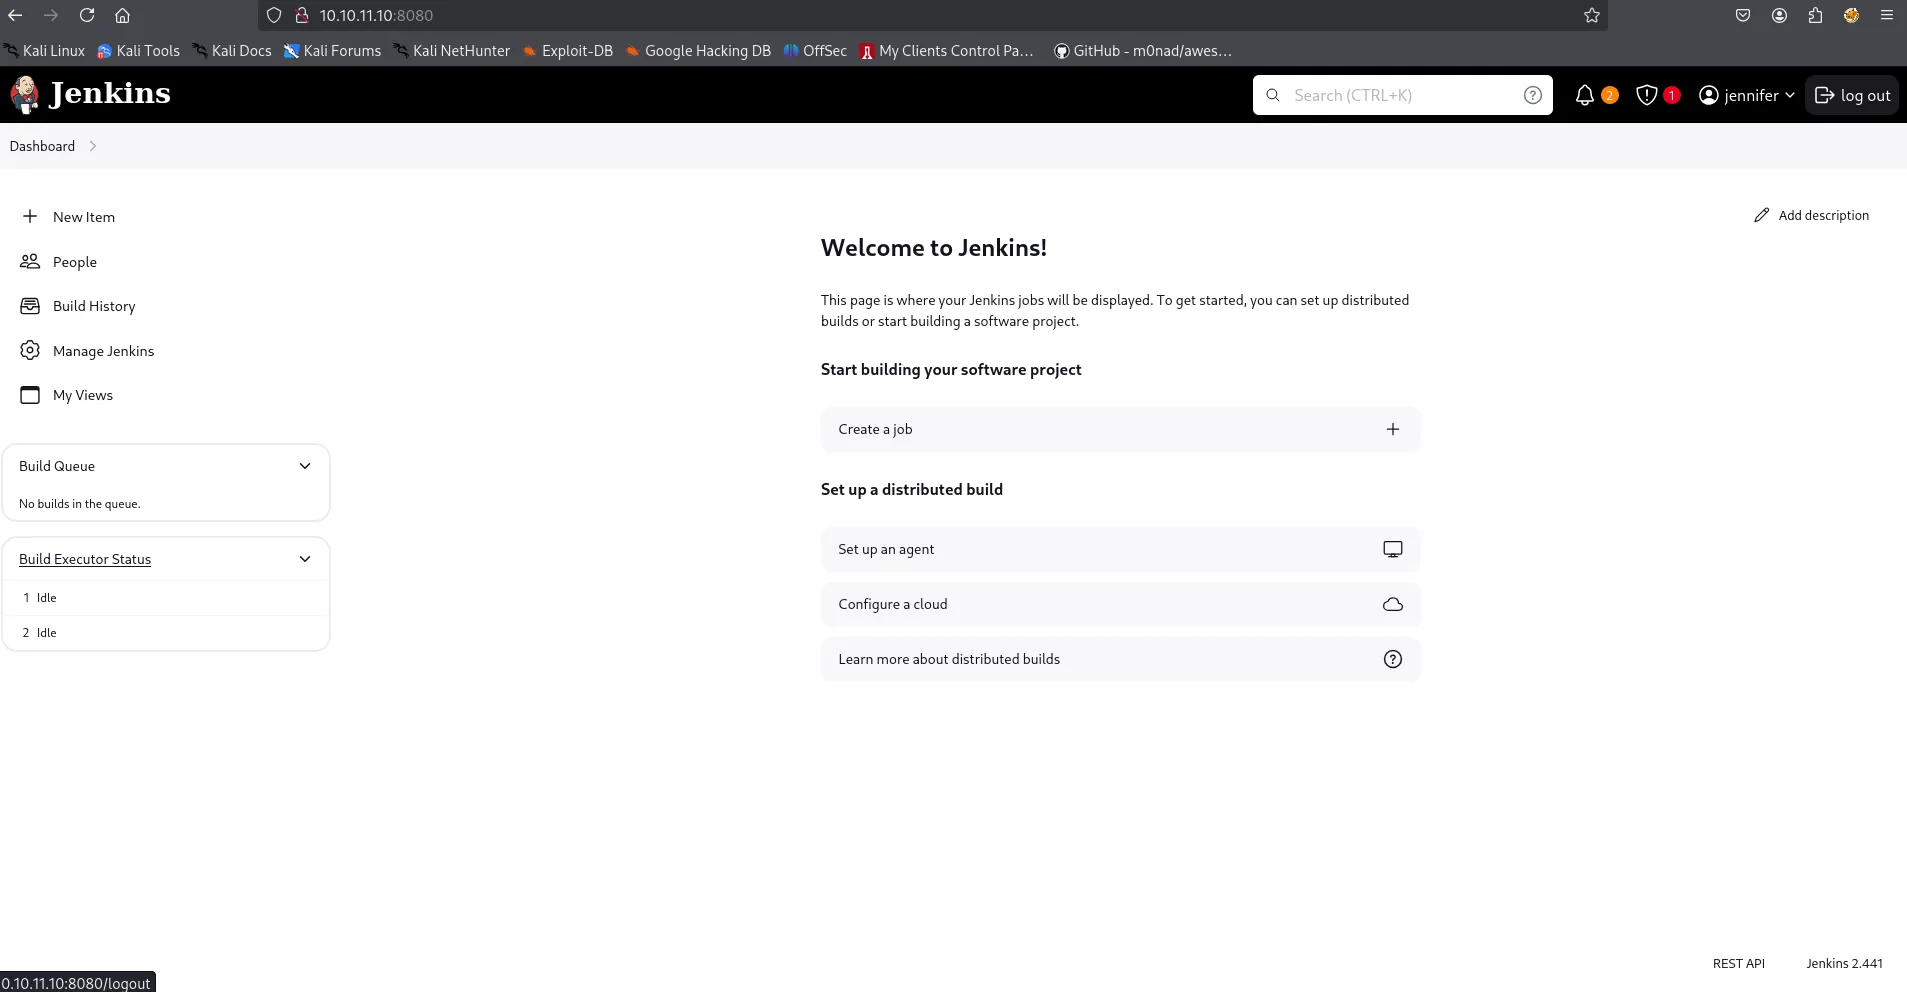Viewport: 1907px width, 992px height.
Task: Open the Firefox account icon
Action: tap(1779, 15)
